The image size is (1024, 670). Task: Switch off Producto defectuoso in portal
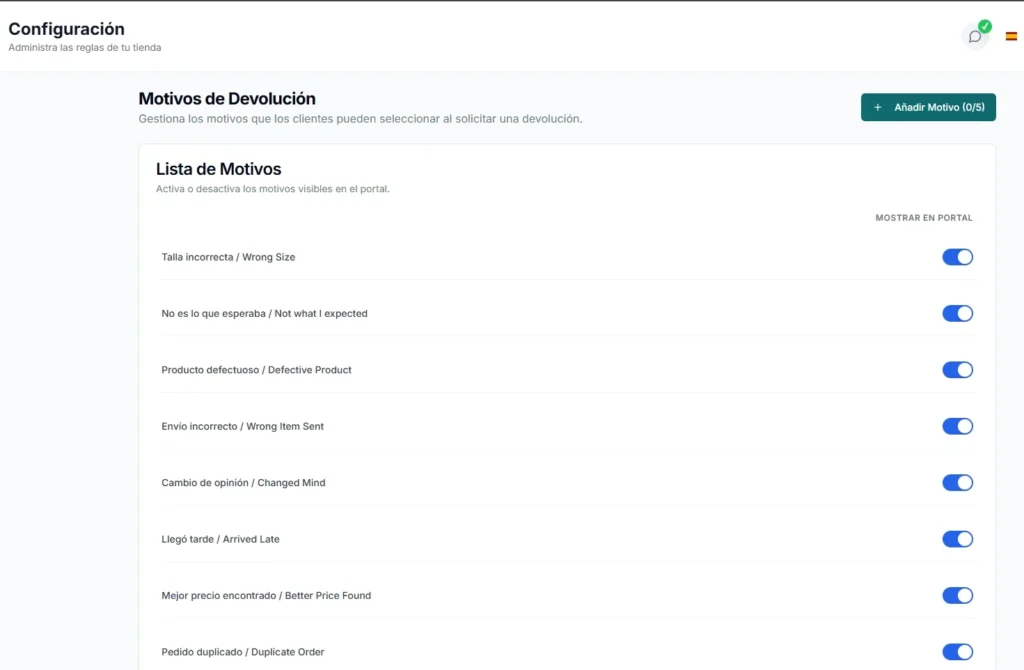pos(957,370)
